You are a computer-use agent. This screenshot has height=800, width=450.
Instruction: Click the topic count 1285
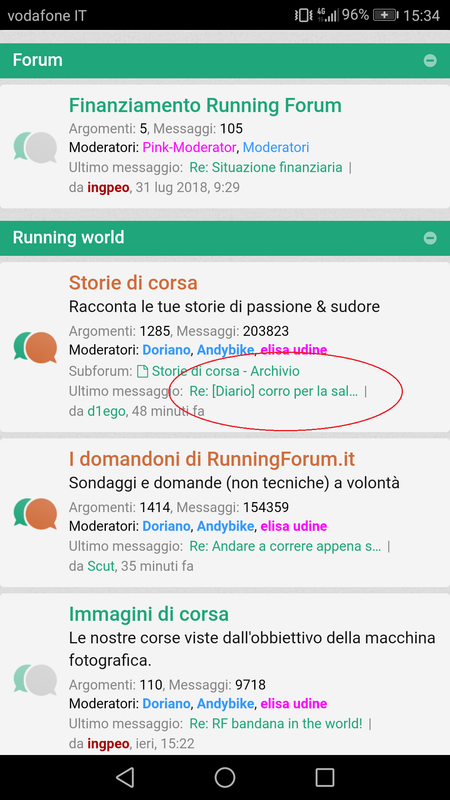[x=155, y=332]
